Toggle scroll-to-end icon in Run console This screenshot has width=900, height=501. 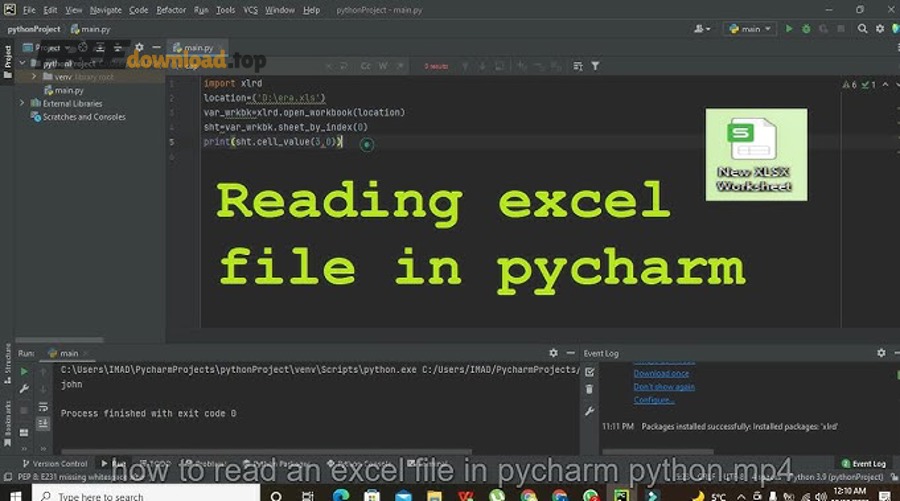(43, 424)
